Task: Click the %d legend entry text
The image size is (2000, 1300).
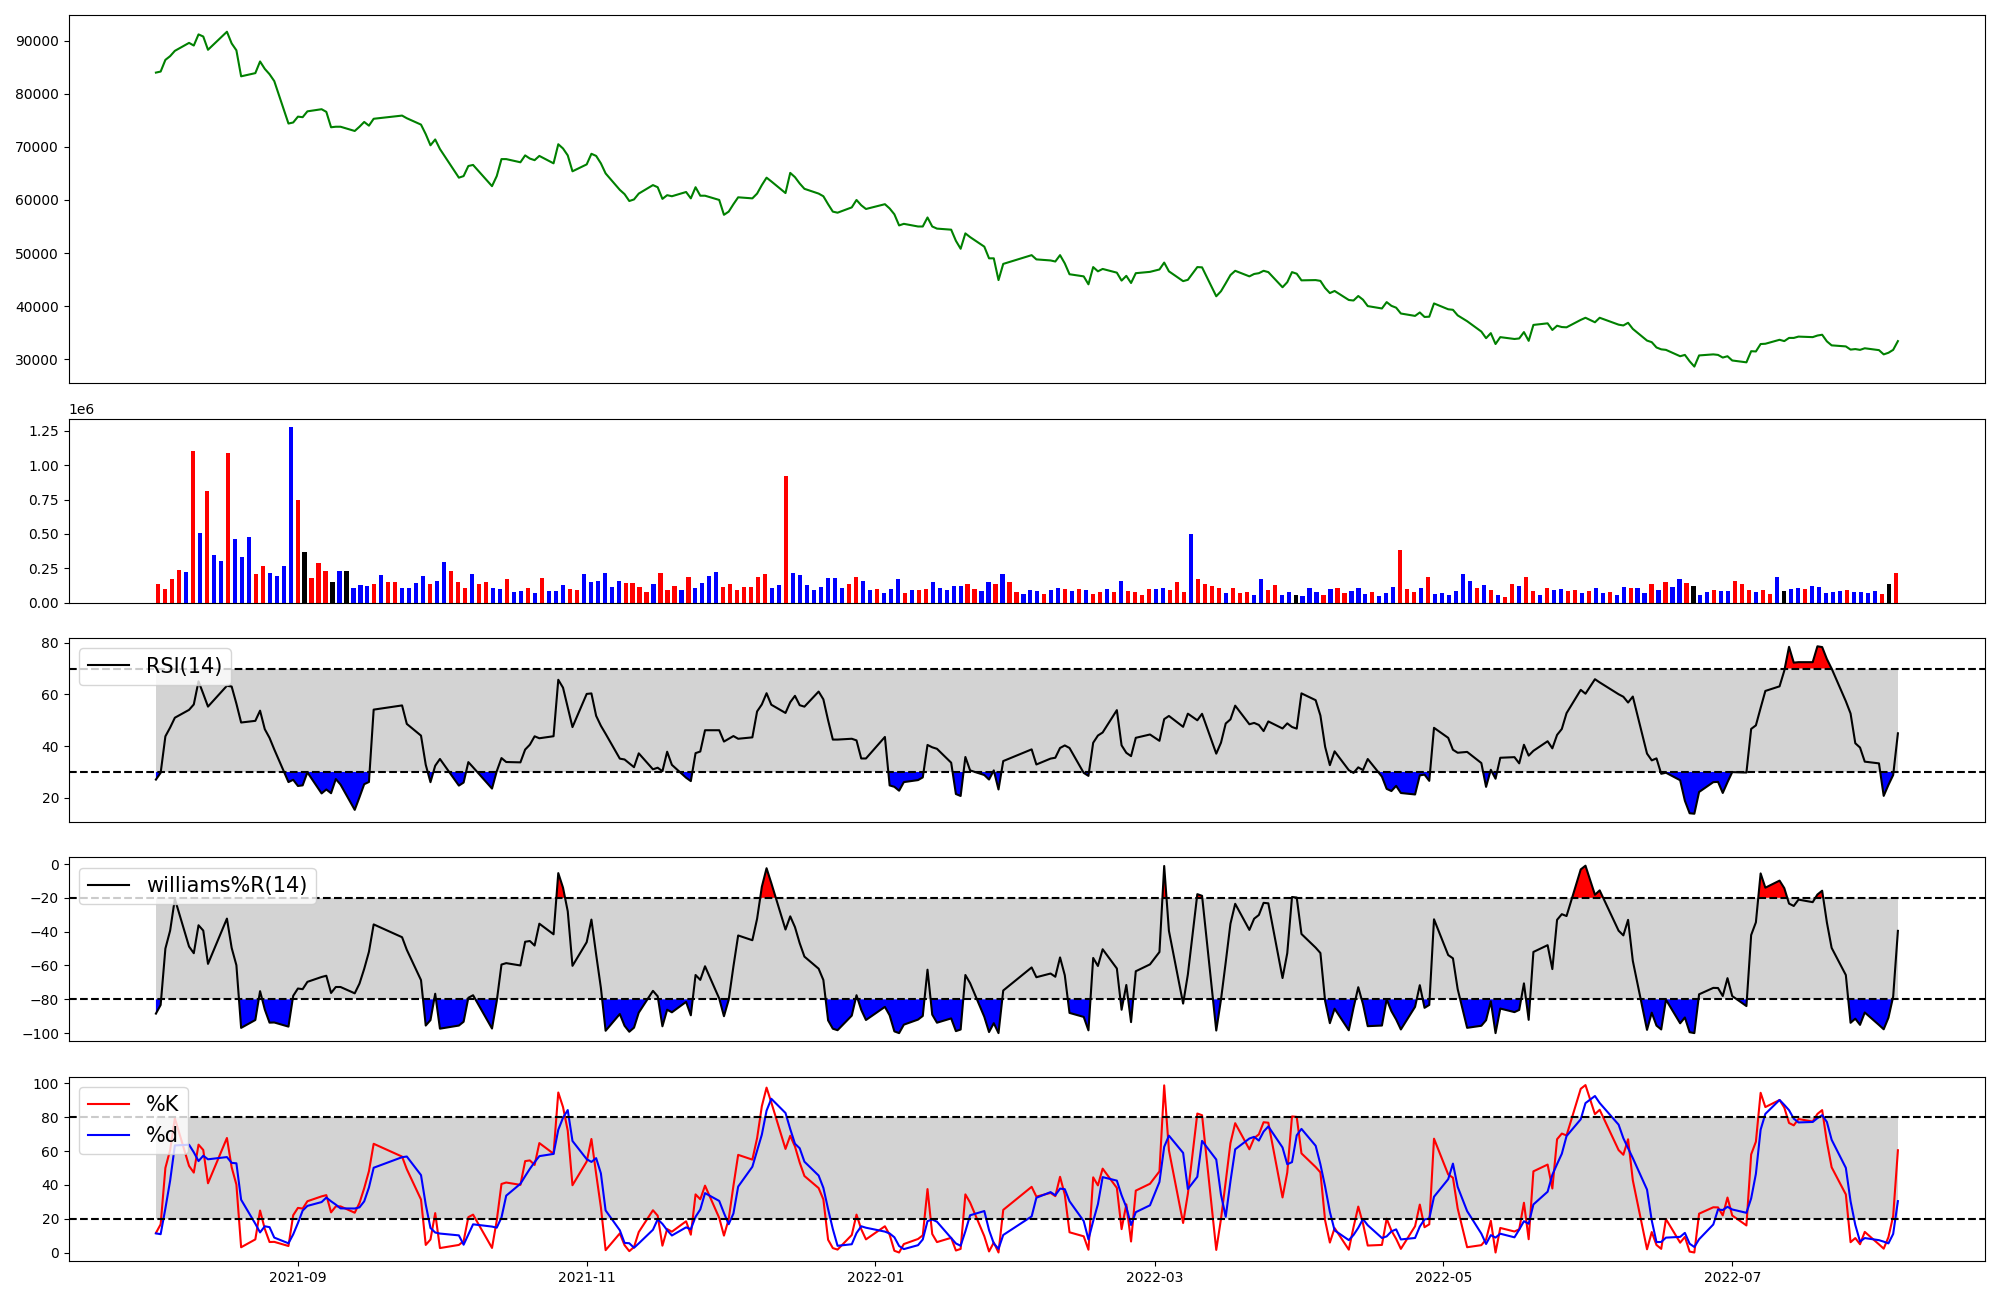Action: (x=162, y=1135)
